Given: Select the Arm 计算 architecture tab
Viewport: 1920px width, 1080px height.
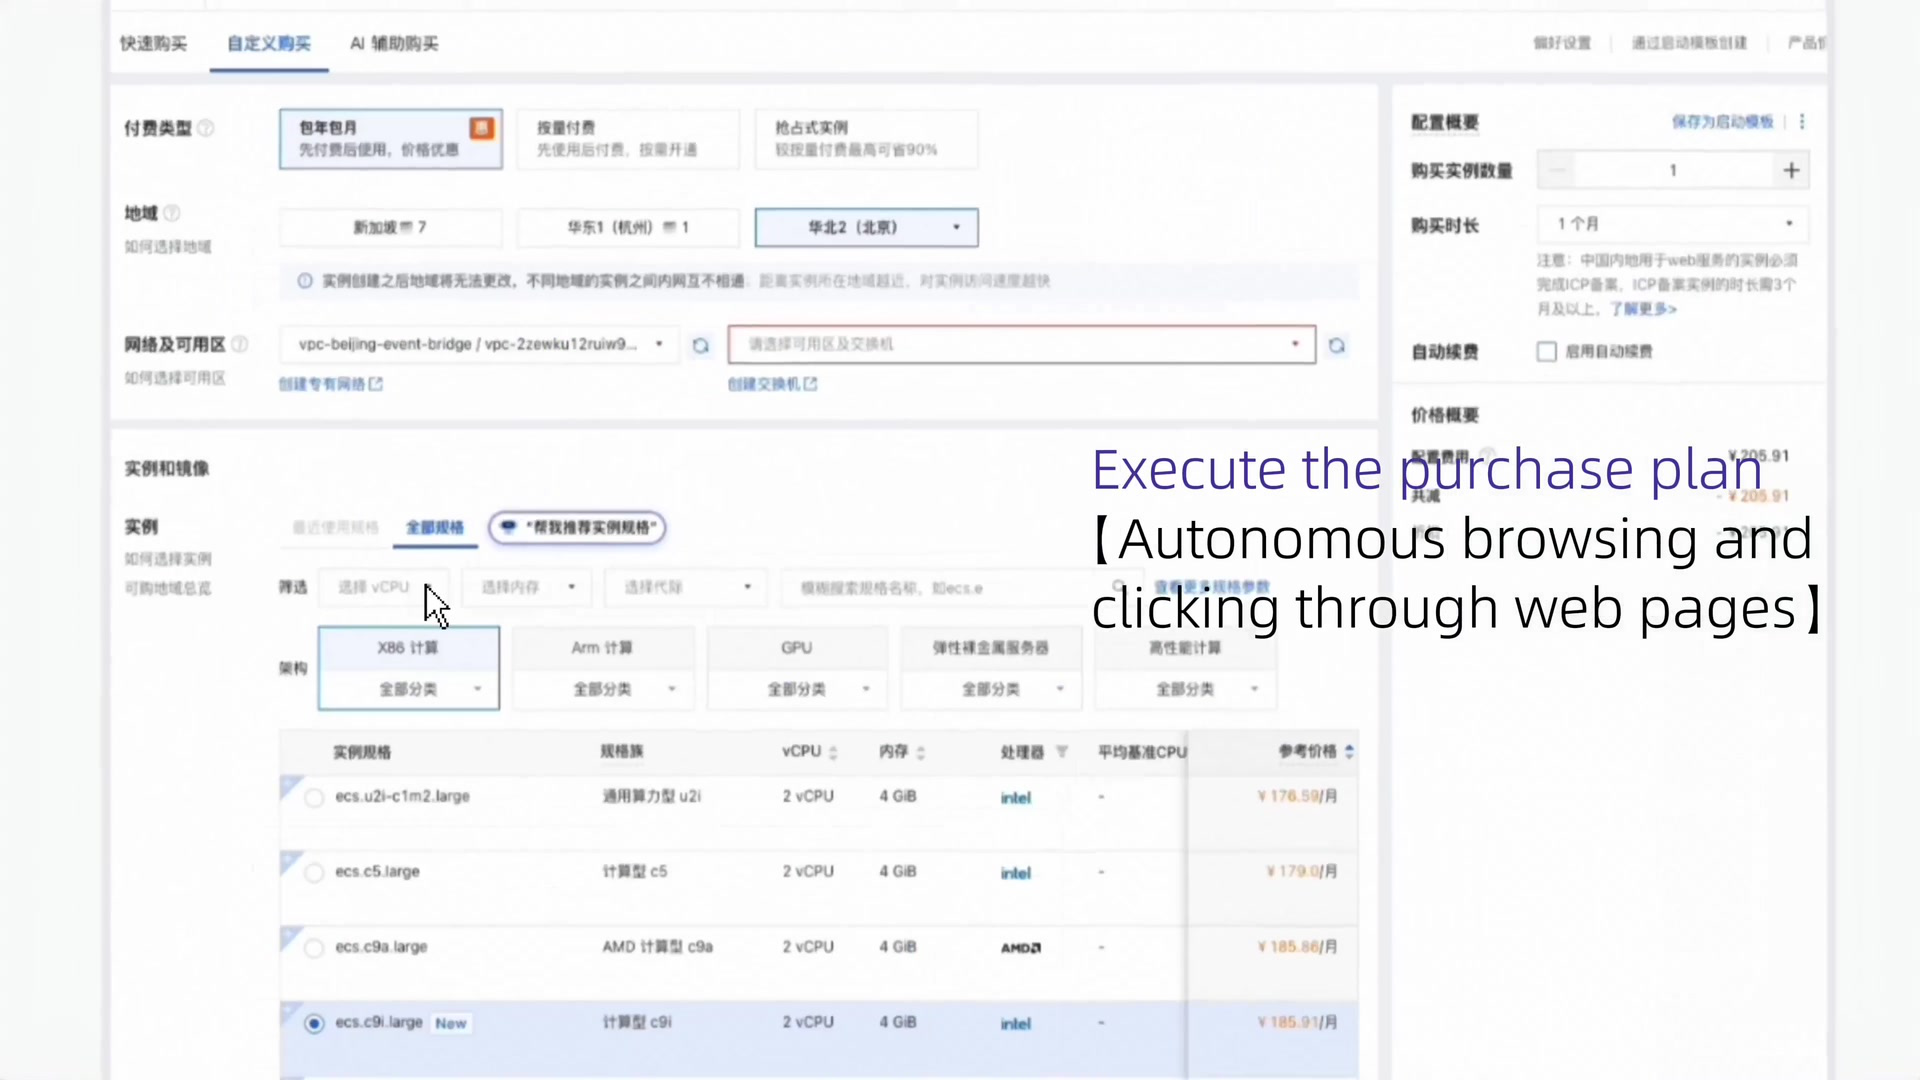Looking at the screenshot, I should tap(602, 648).
